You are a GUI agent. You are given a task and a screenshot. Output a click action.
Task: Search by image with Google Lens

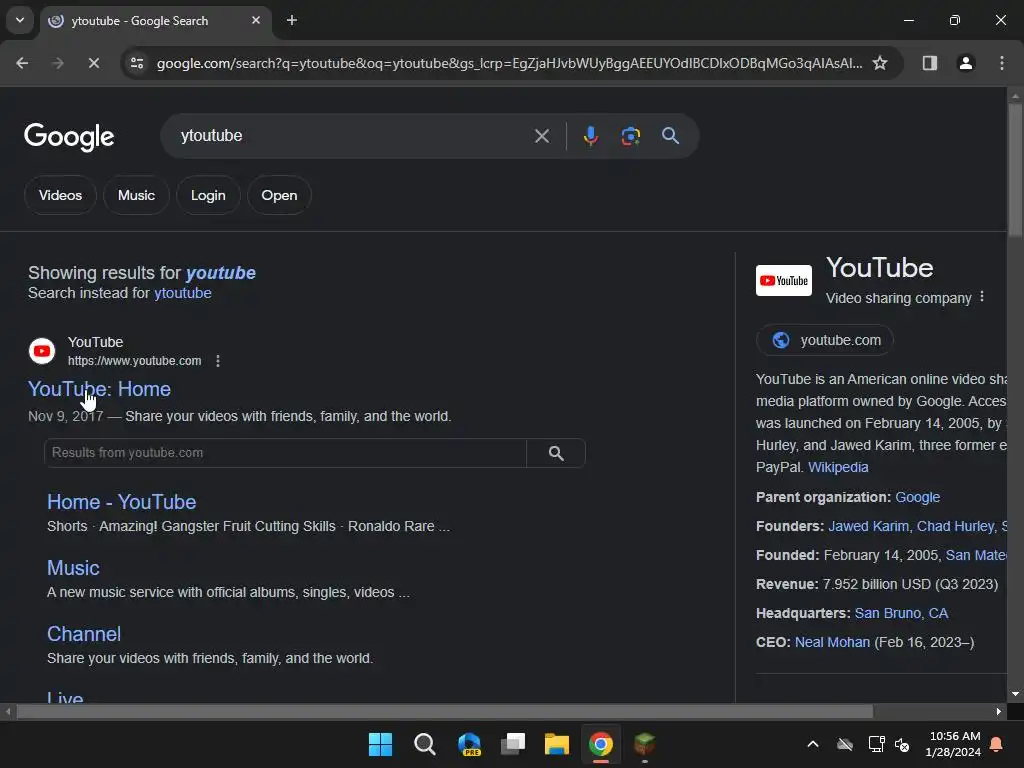pyautogui.click(x=630, y=136)
